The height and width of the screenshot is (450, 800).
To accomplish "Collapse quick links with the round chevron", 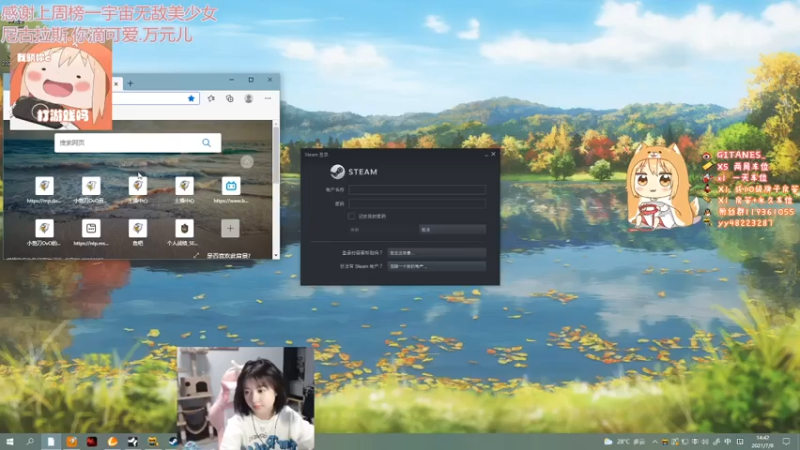I will pos(247,162).
